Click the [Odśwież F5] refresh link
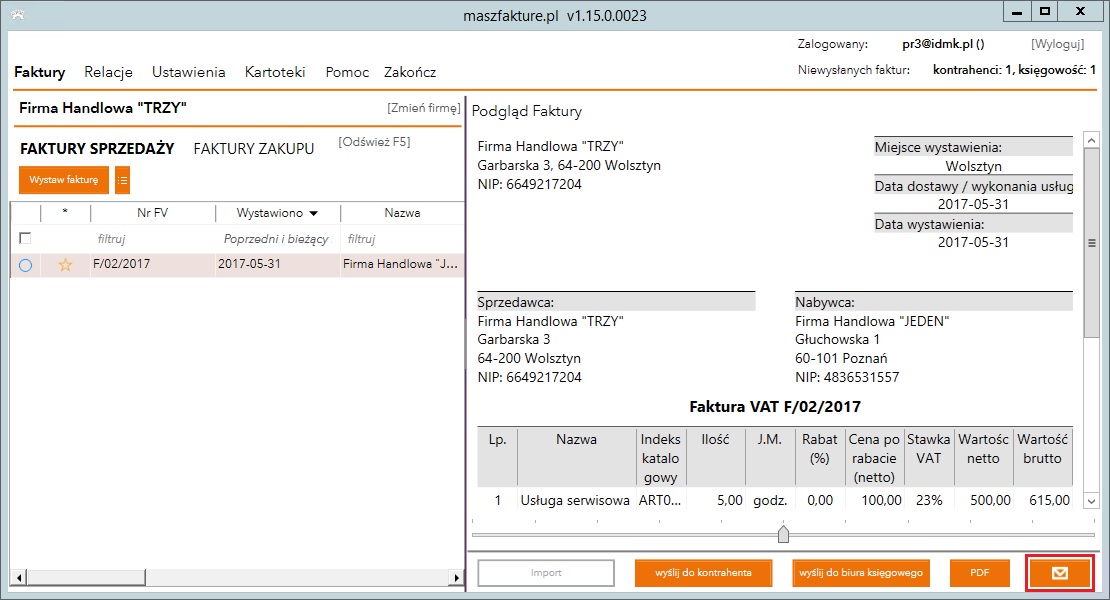 (x=374, y=142)
